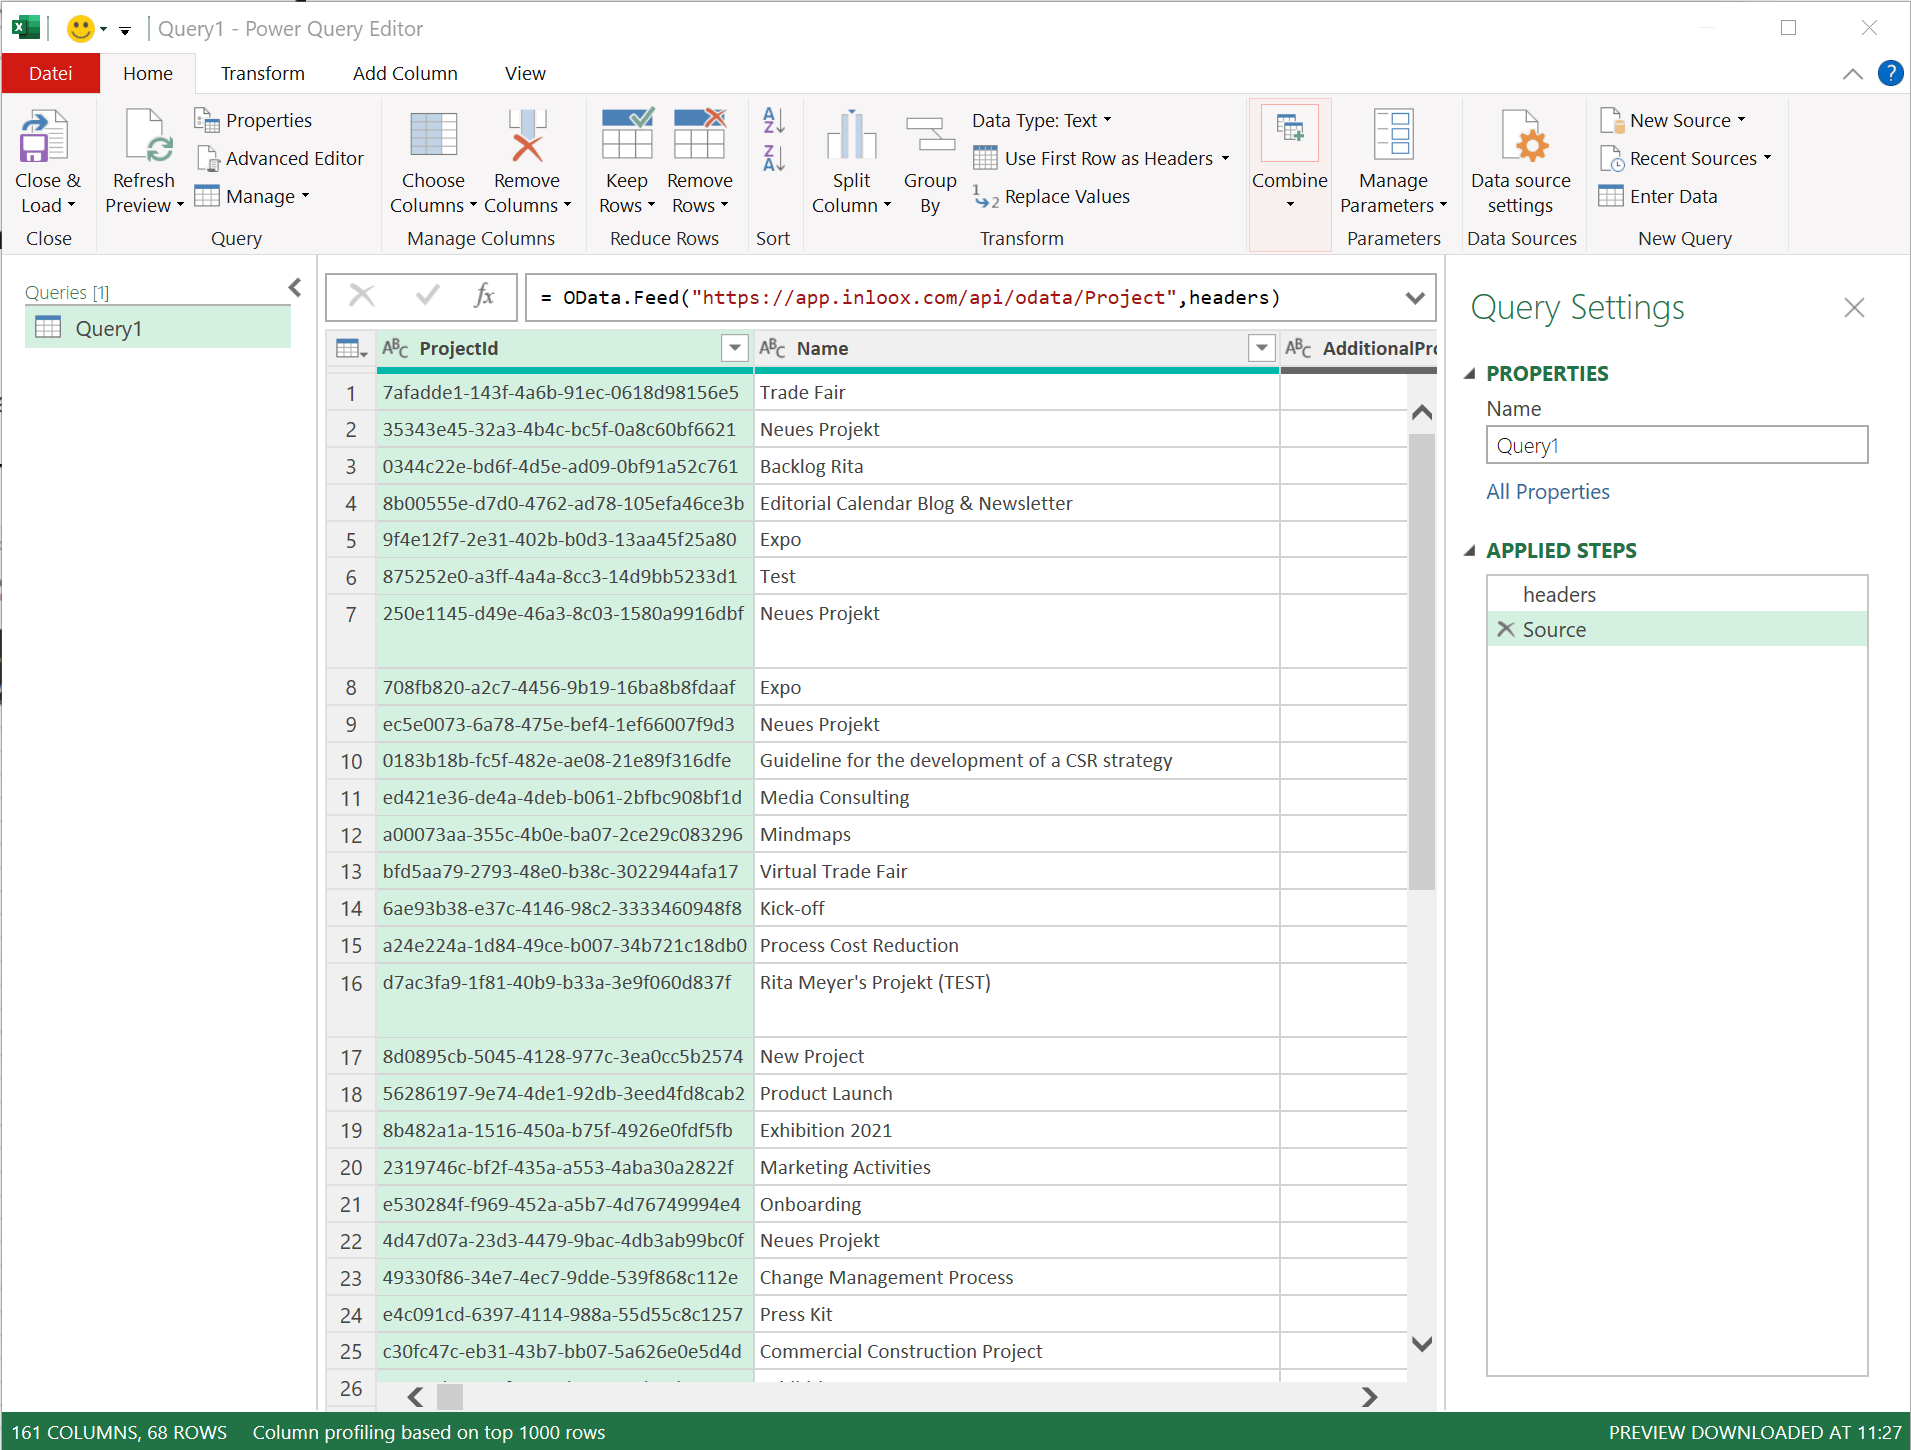The height and width of the screenshot is (1450, 1911).
Task: Switch to the Home tab
Action: point(148,73)
